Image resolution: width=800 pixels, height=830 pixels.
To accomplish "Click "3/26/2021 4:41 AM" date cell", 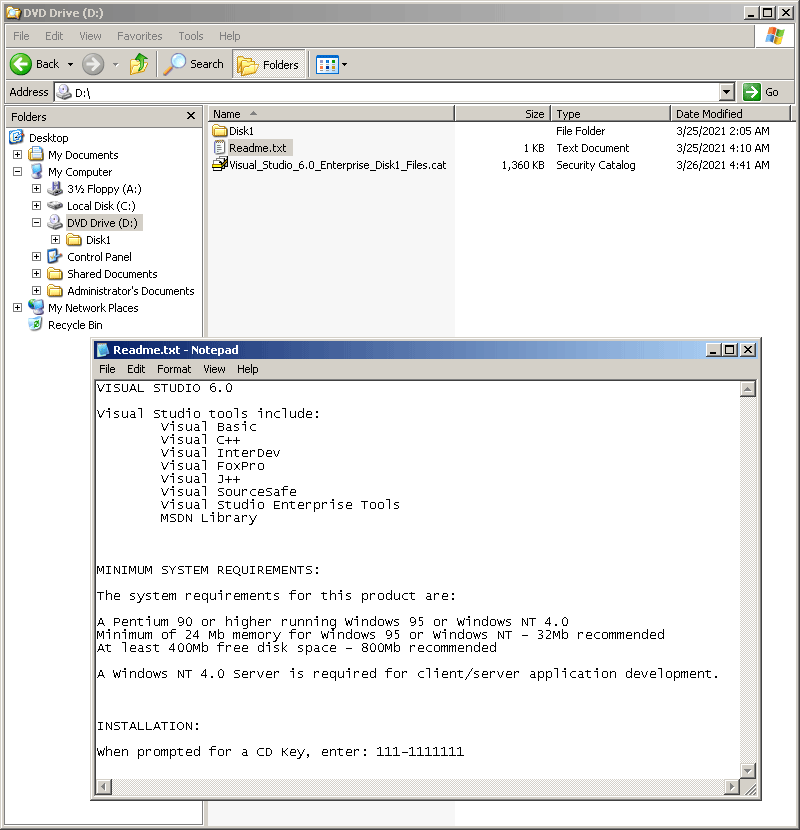I will pos(723,165).
